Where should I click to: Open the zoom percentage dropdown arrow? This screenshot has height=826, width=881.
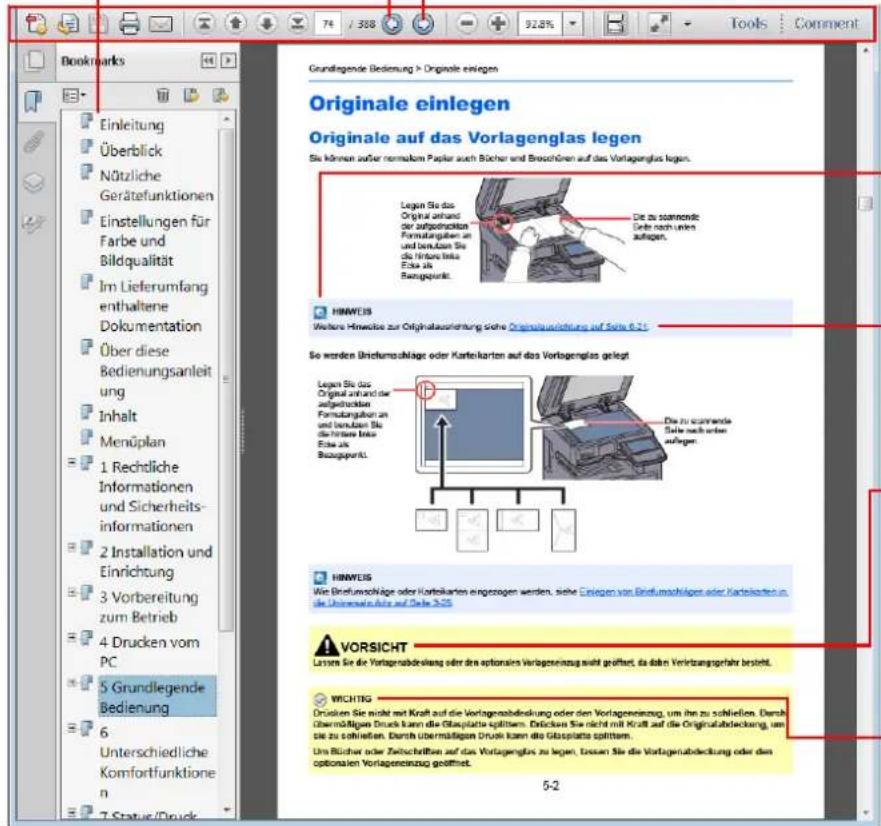click(573, 24)
